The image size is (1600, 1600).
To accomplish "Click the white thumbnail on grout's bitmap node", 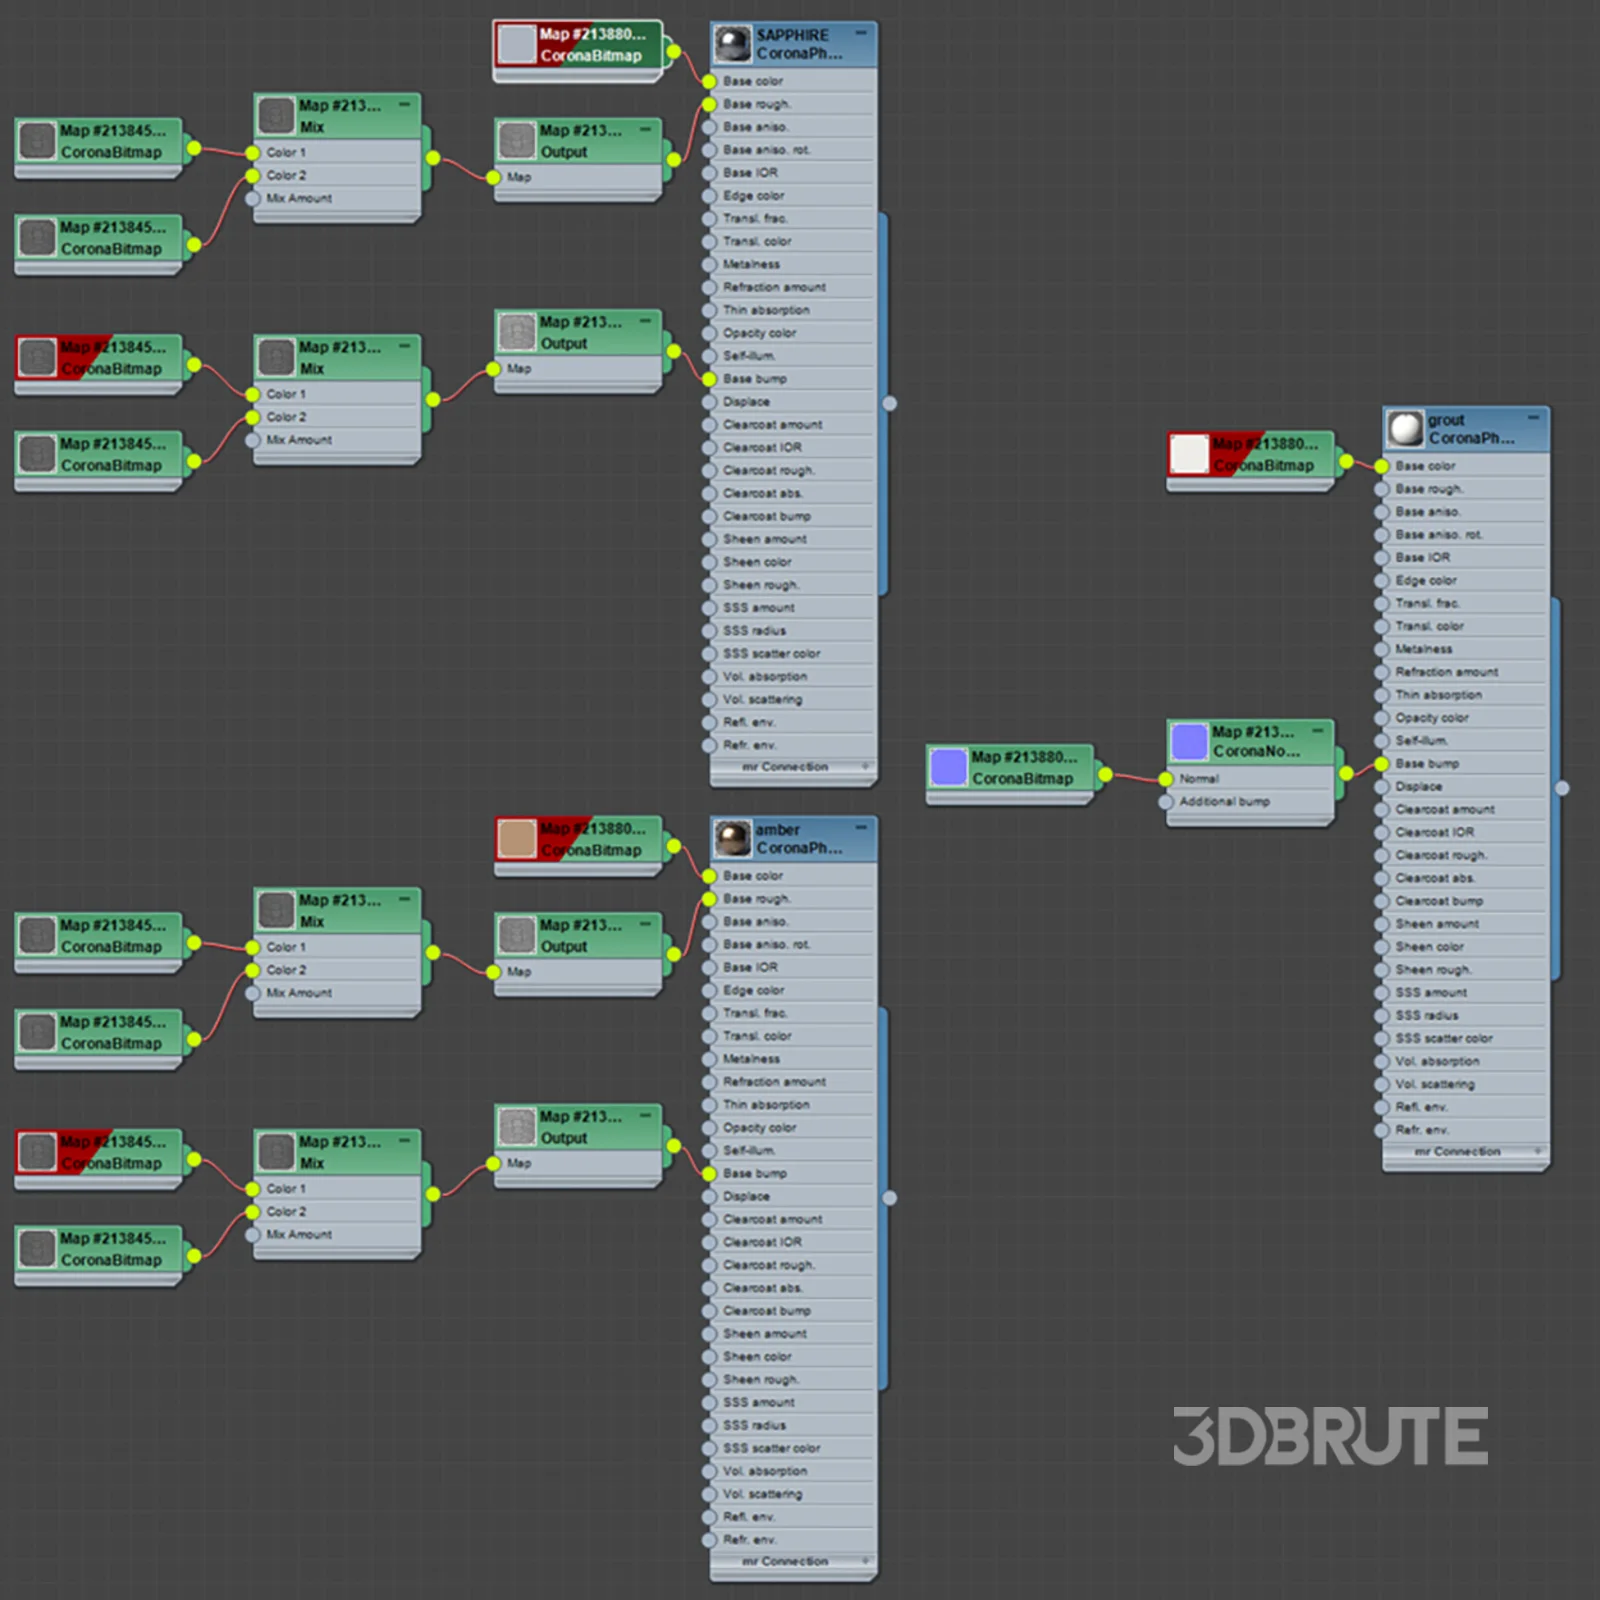I will click(x=1189, y=454).
